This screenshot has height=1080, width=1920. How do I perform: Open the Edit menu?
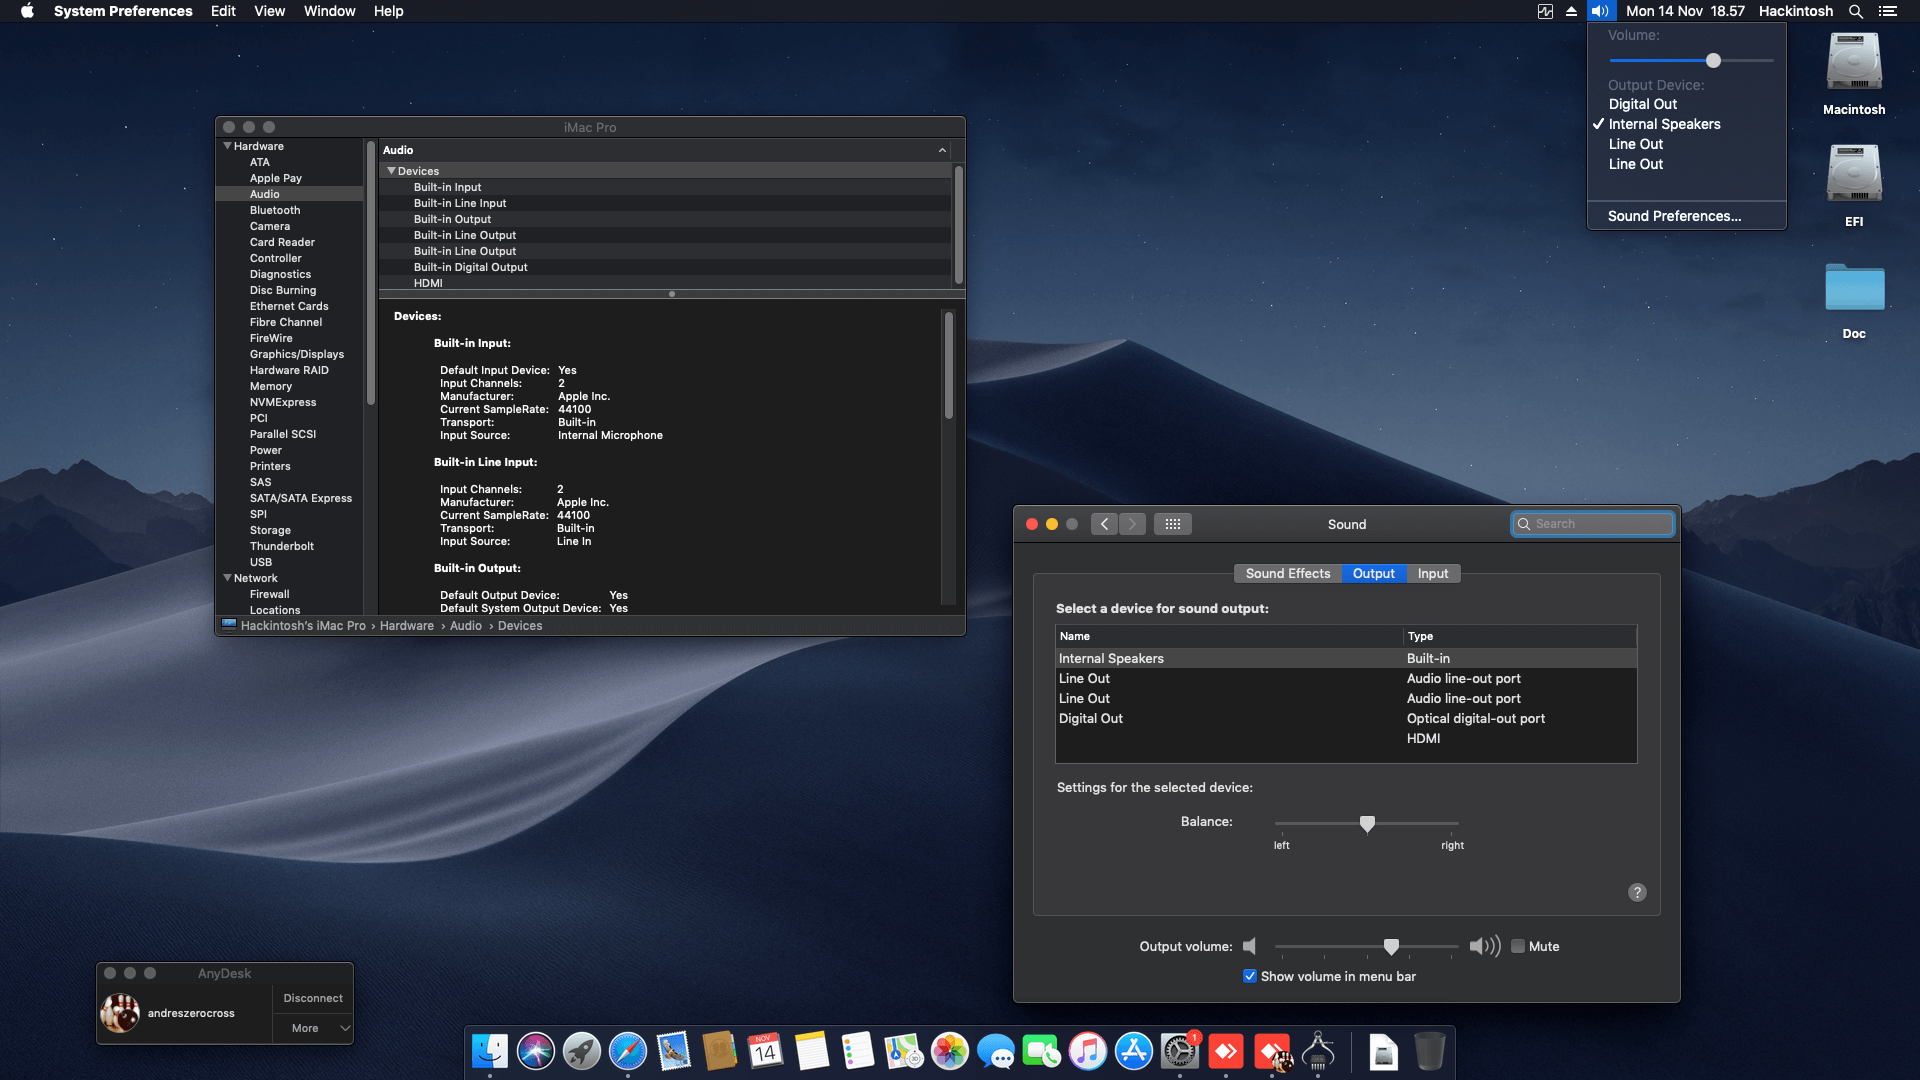[223, 11]
